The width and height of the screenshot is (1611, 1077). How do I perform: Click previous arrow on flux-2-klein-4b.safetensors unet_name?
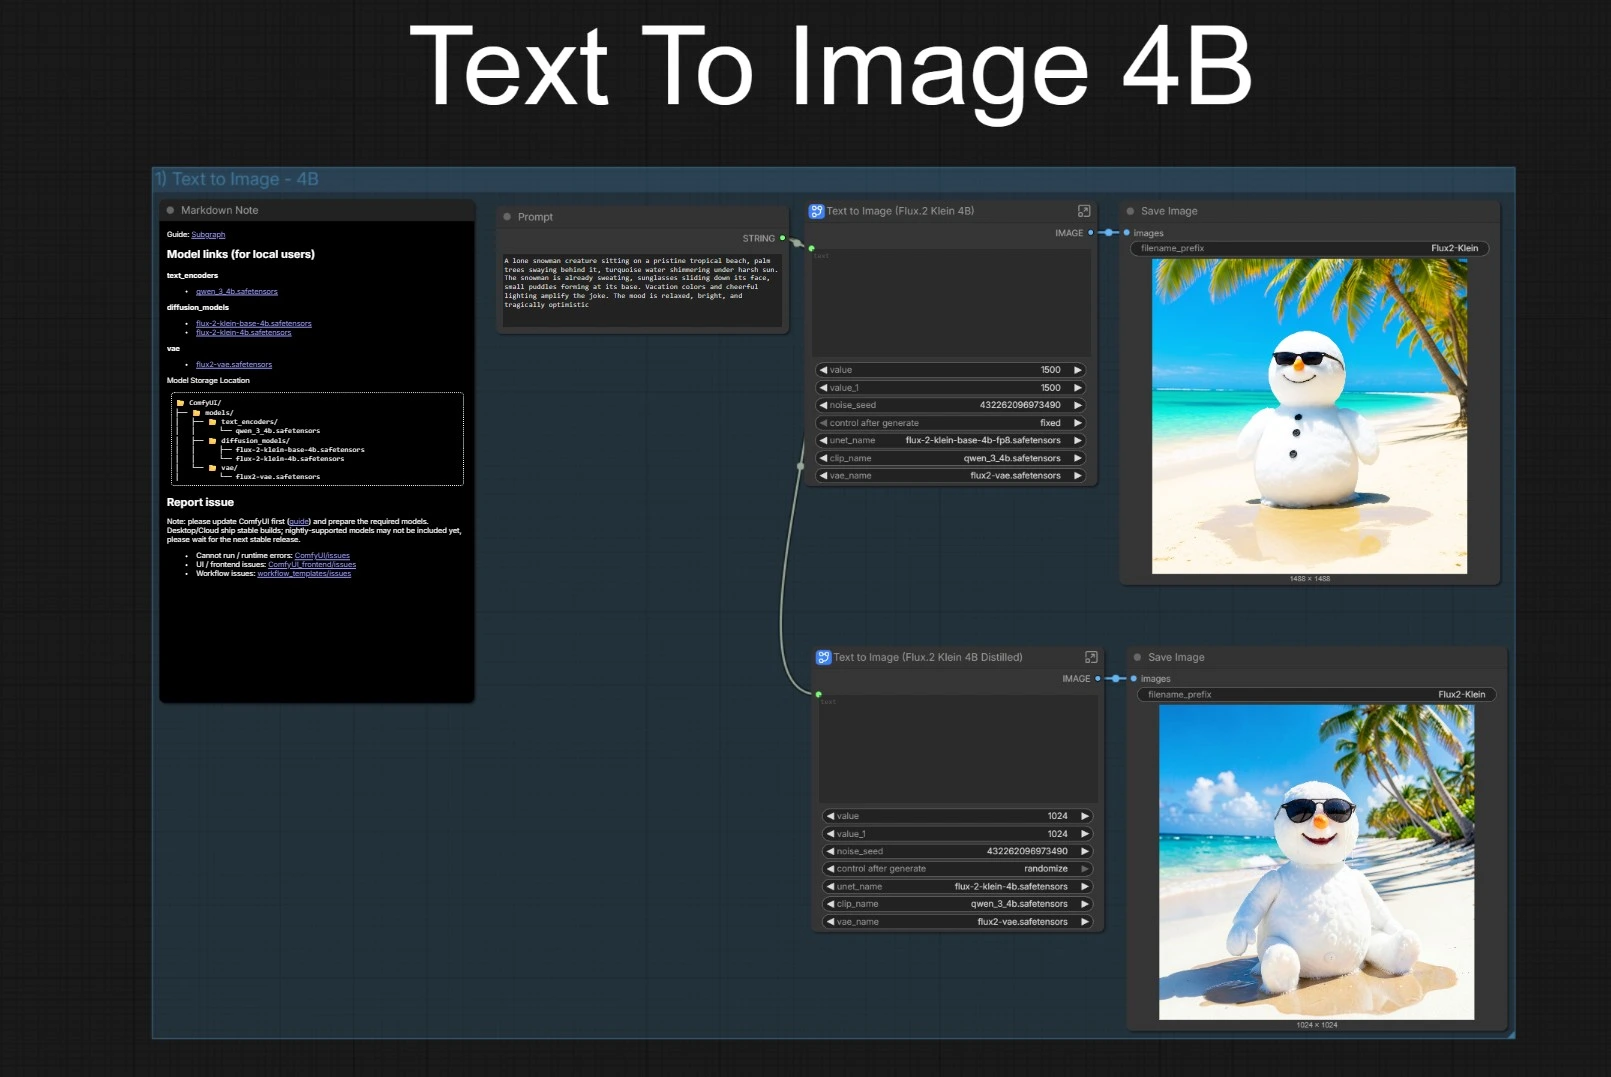(x=830, y=887)
